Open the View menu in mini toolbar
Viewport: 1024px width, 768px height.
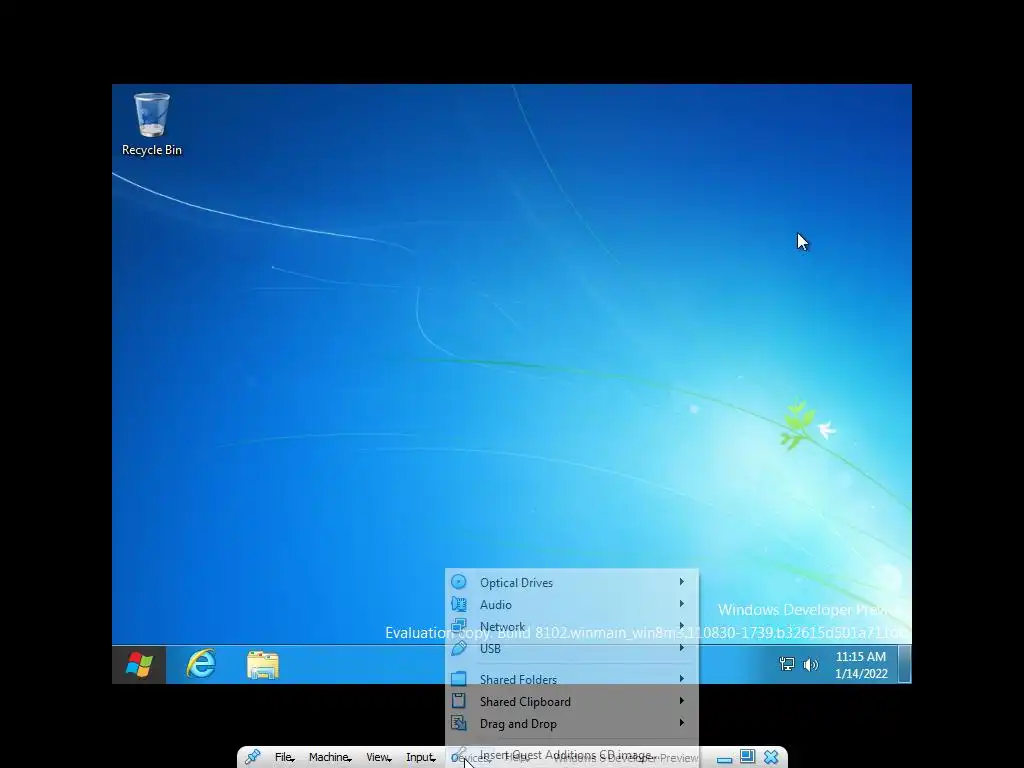379,758
